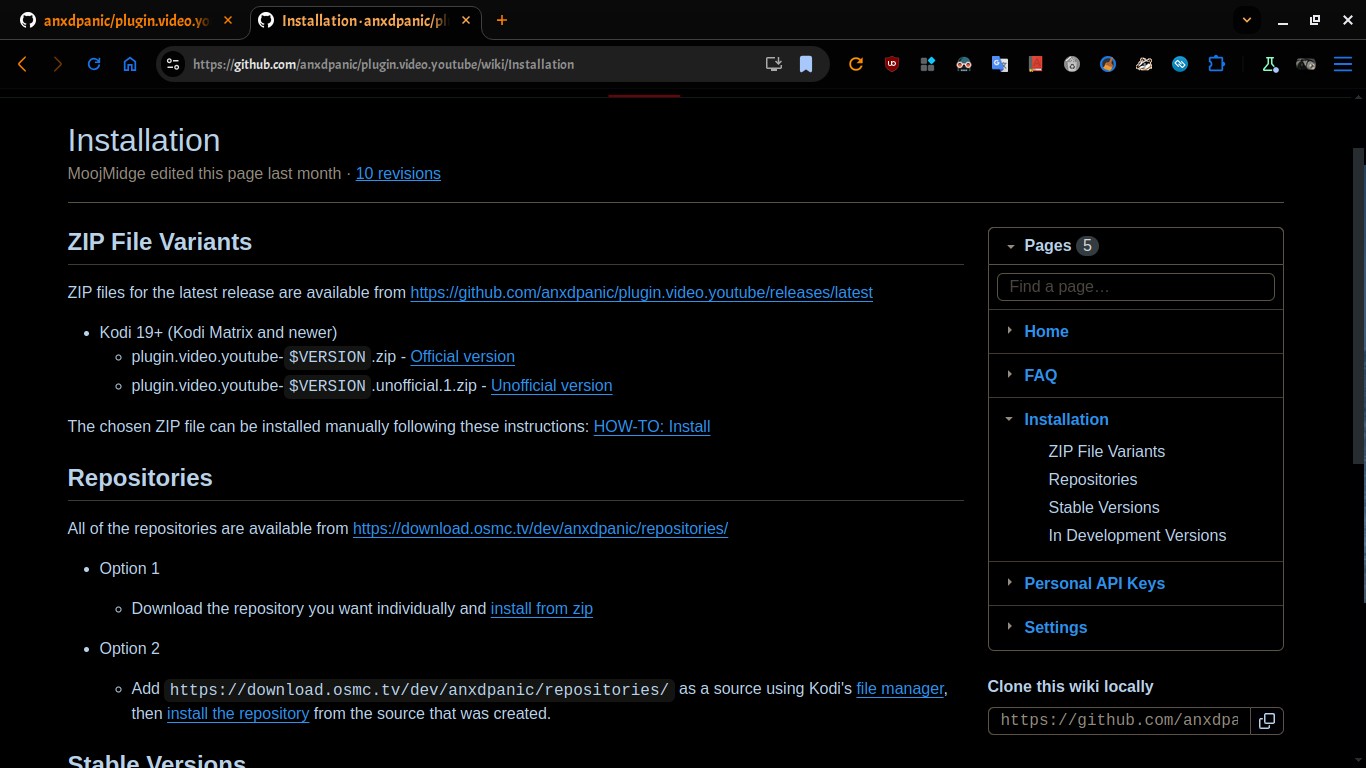Open the Extensions puzzle piece menu
The height and width of the screenshot is (768, 1366).
pyautogui.click(x=1216, y=64)
